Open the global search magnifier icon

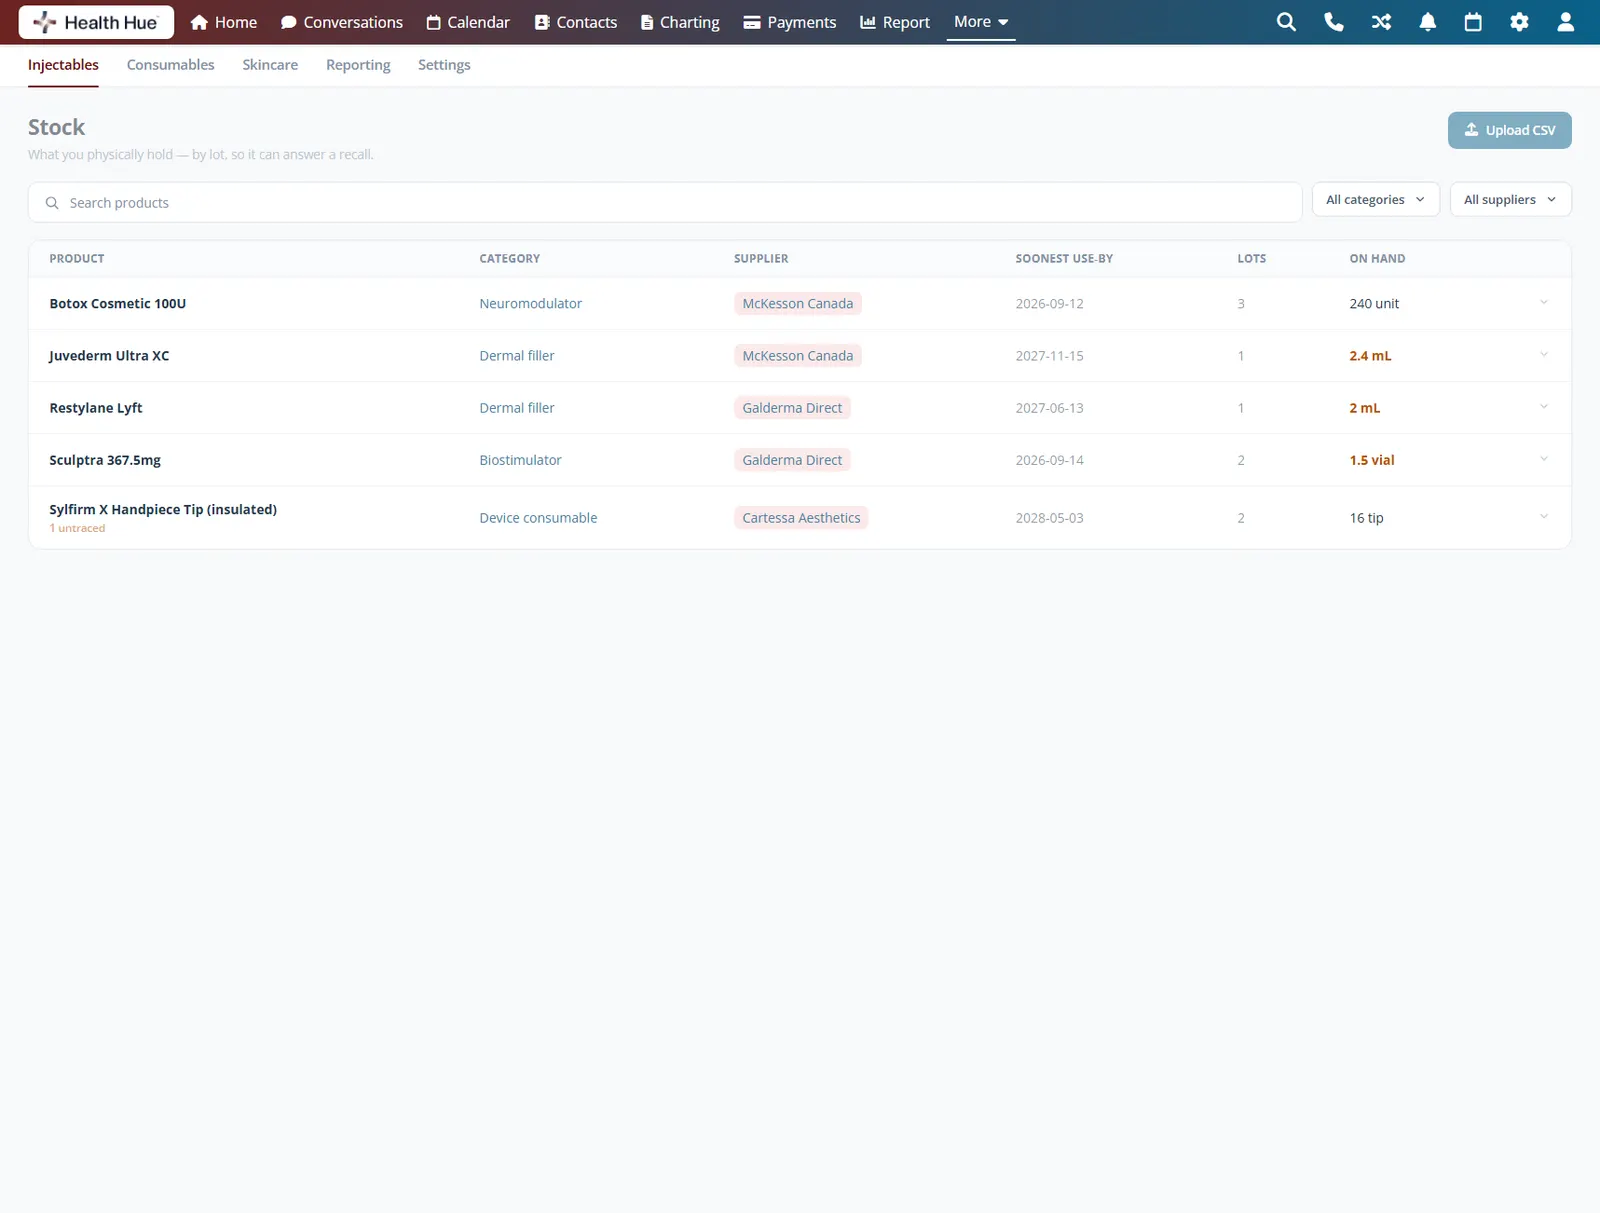[x=1286, y=22]
